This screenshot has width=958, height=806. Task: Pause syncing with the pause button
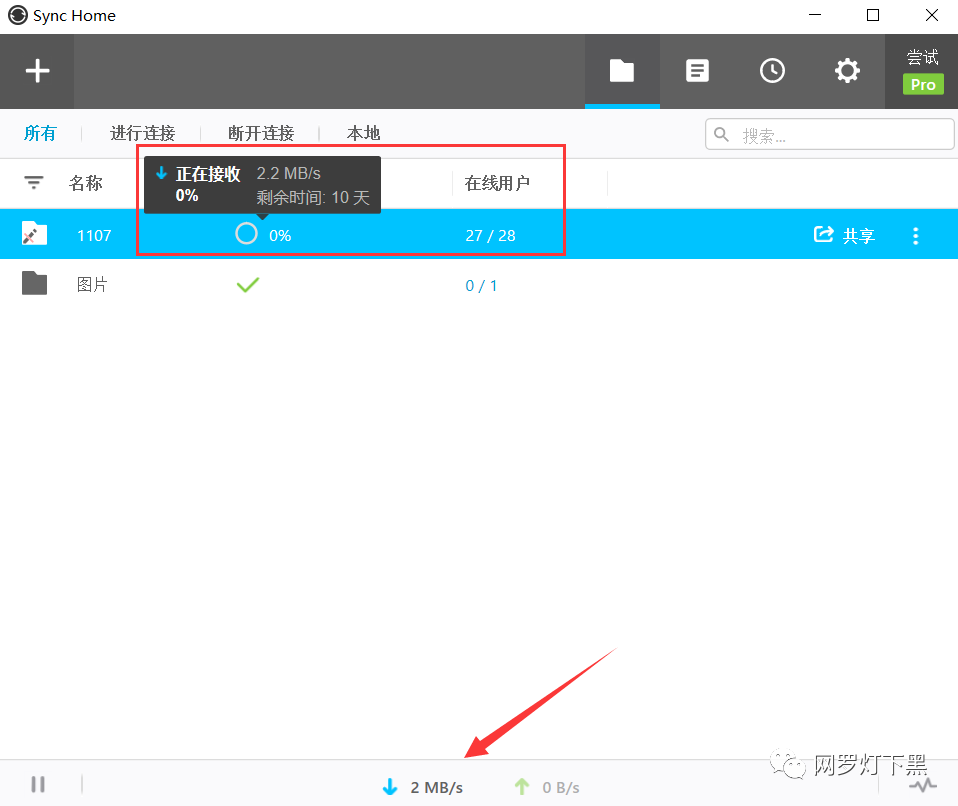pyautogui.click(x=38, y=784)
